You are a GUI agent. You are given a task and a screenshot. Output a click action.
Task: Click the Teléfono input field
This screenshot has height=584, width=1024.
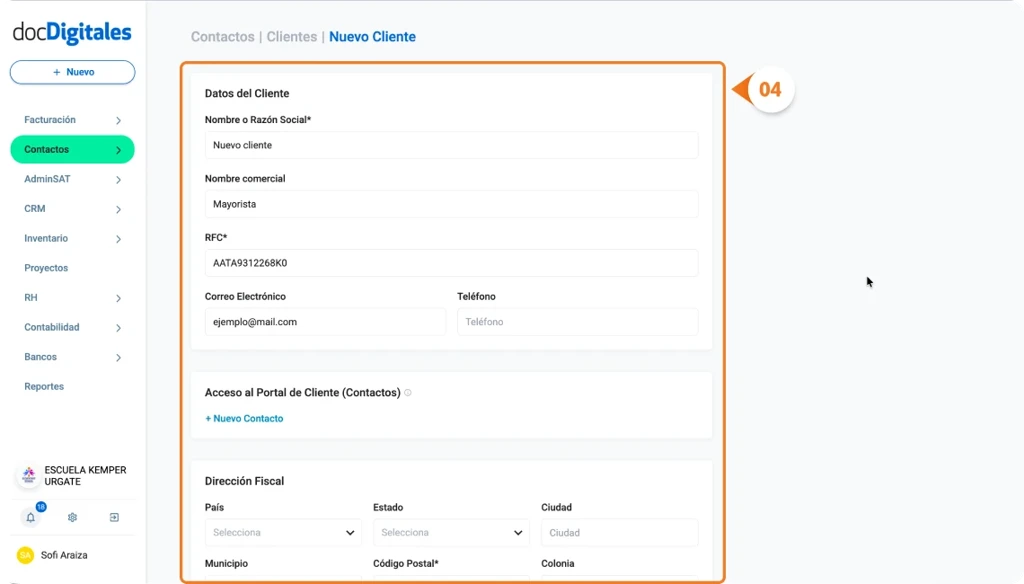point(577,321)
